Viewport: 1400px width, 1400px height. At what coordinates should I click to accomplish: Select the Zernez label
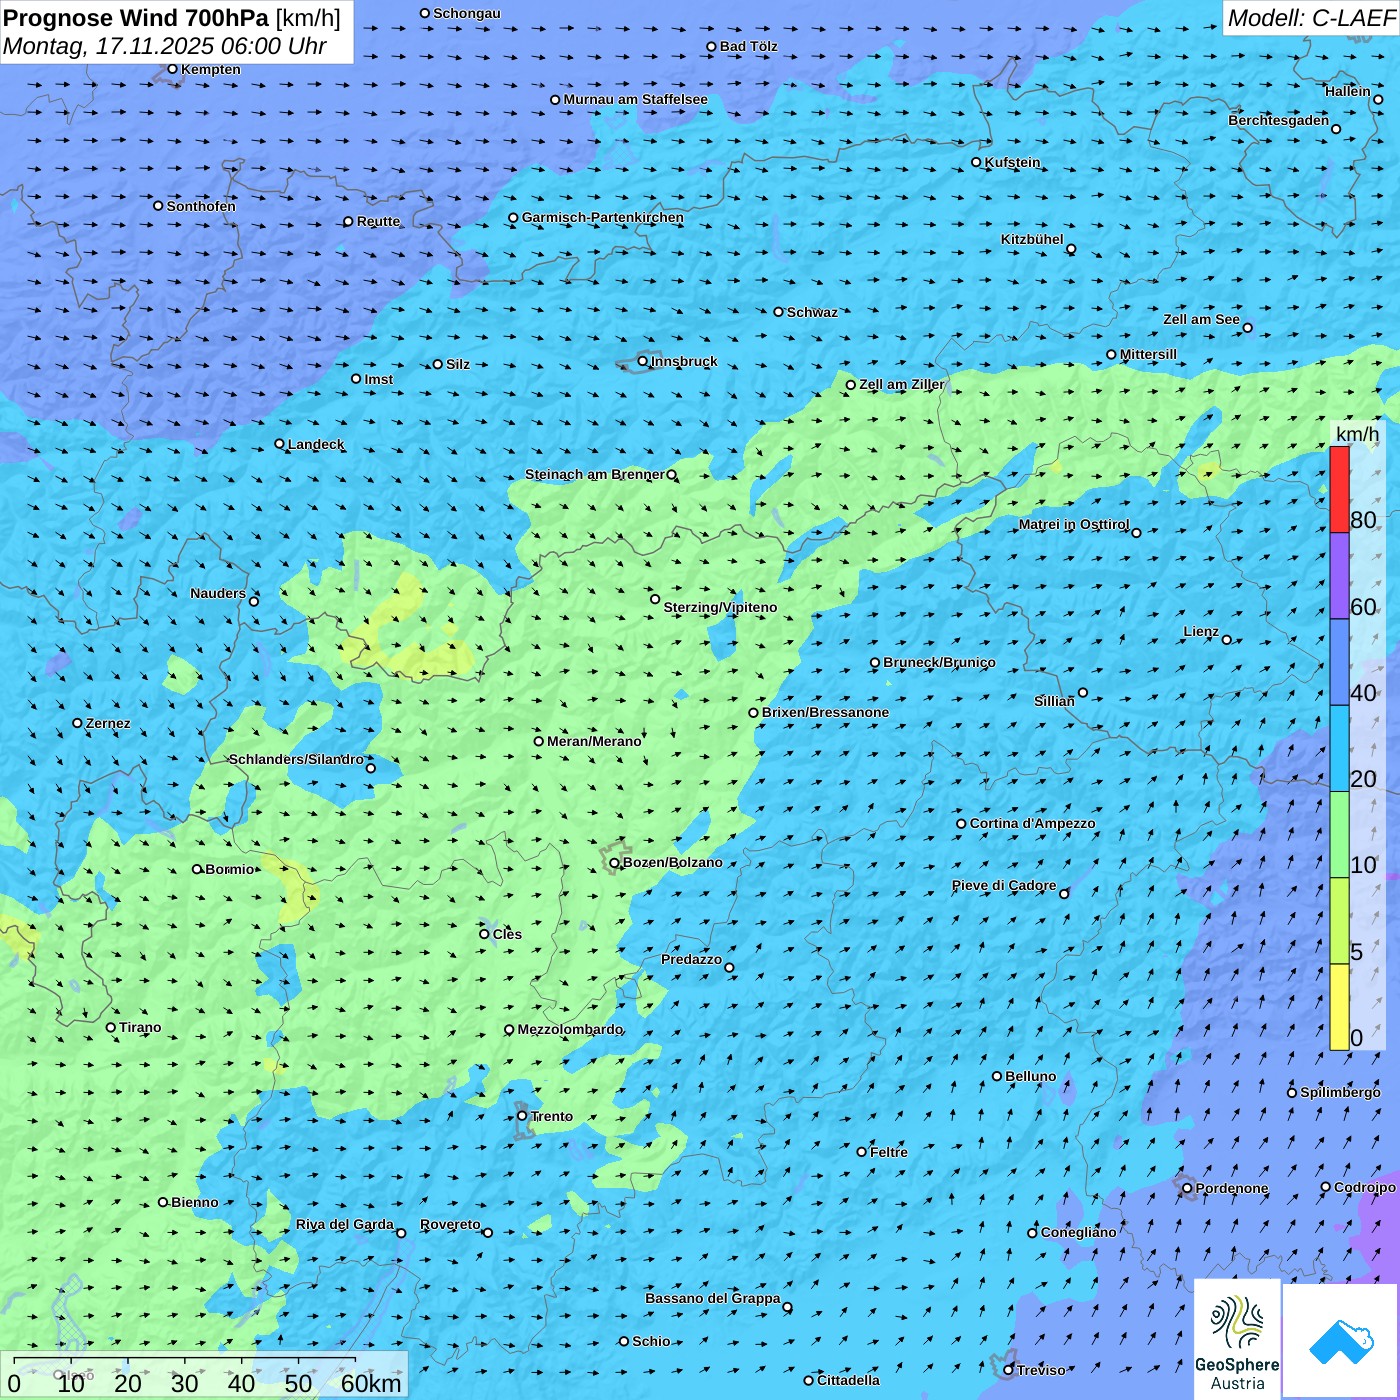(108, 723)
